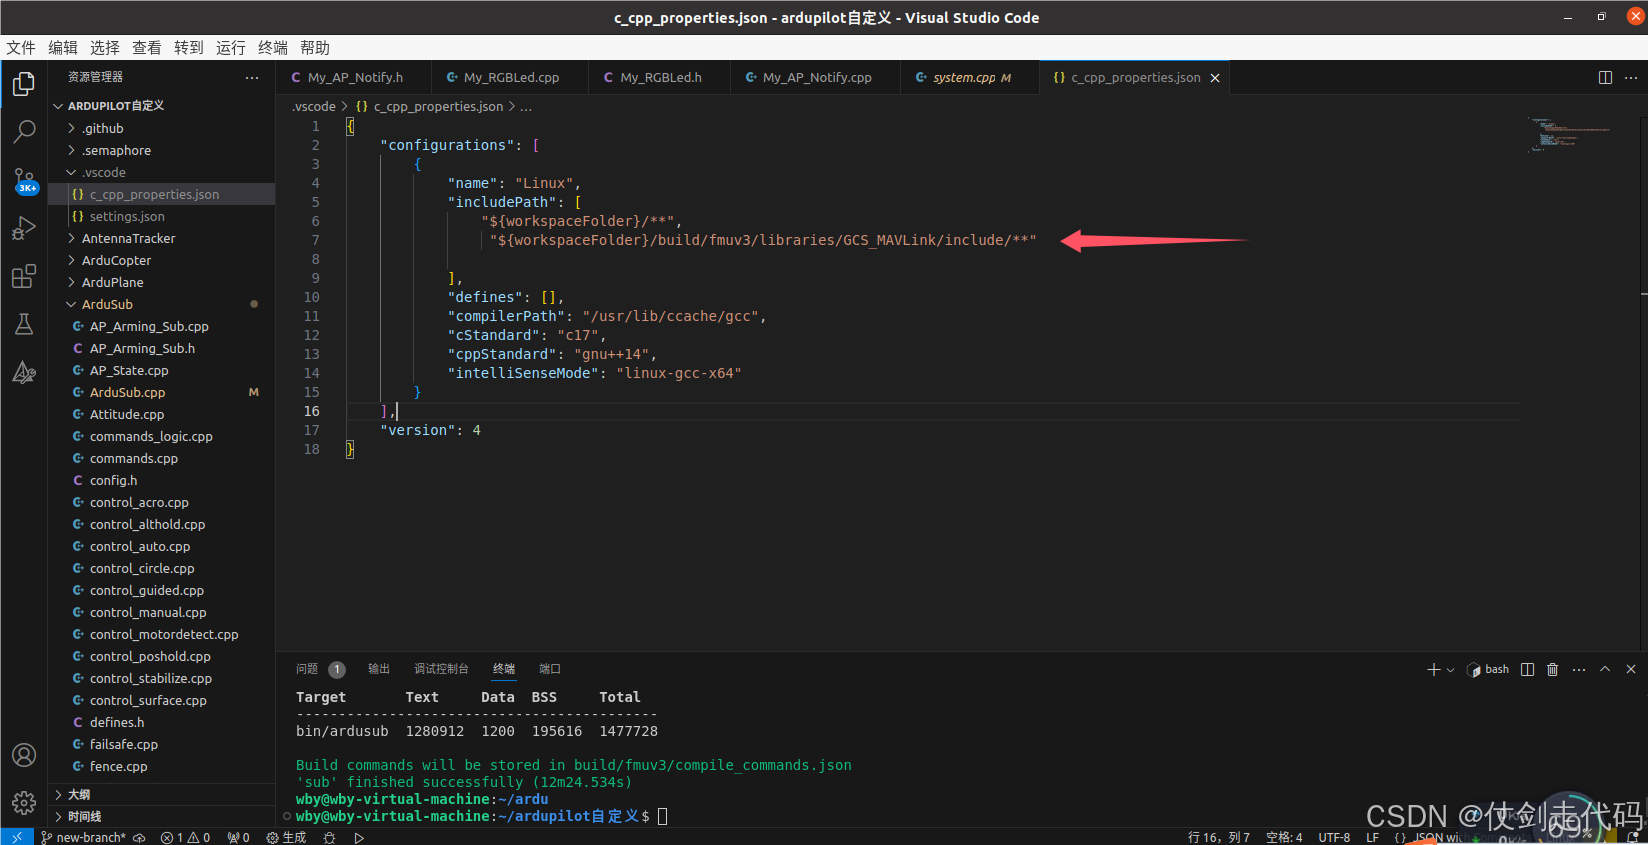
Task: Create a new terminal with plus icon
Action: 1433,669
